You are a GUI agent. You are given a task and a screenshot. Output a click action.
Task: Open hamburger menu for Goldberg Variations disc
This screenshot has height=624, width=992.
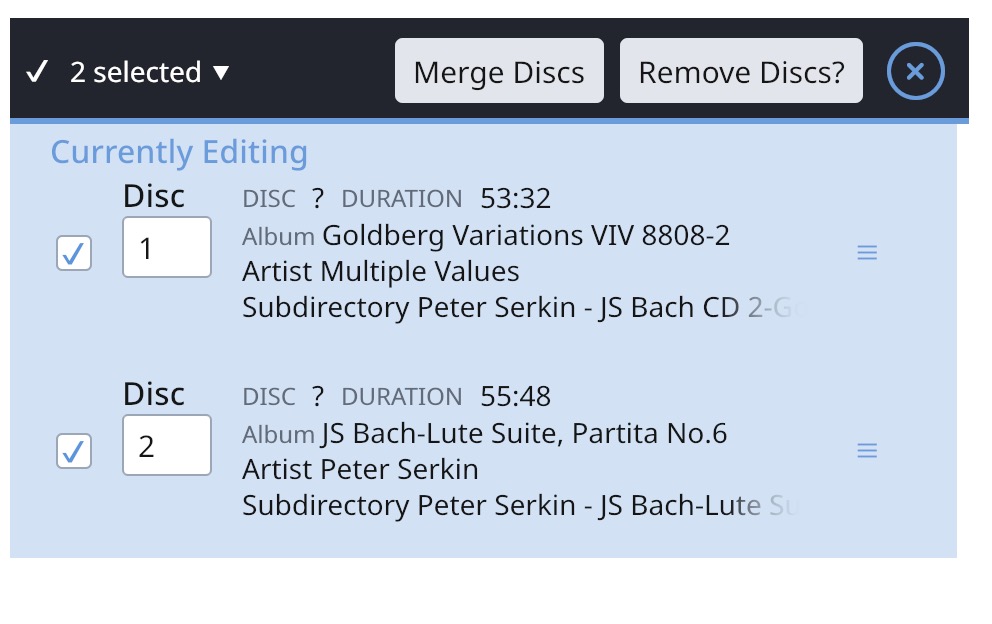coord(867,253)
